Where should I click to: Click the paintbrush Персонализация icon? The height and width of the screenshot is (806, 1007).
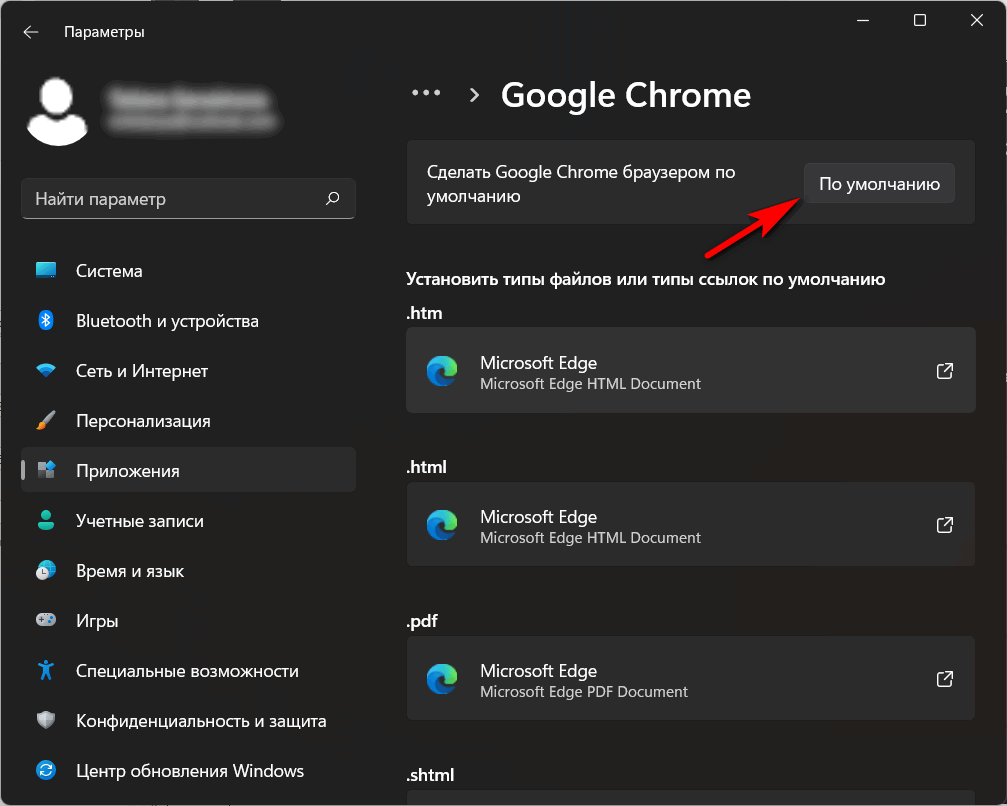pyautogui.click(x=46, y=420)
